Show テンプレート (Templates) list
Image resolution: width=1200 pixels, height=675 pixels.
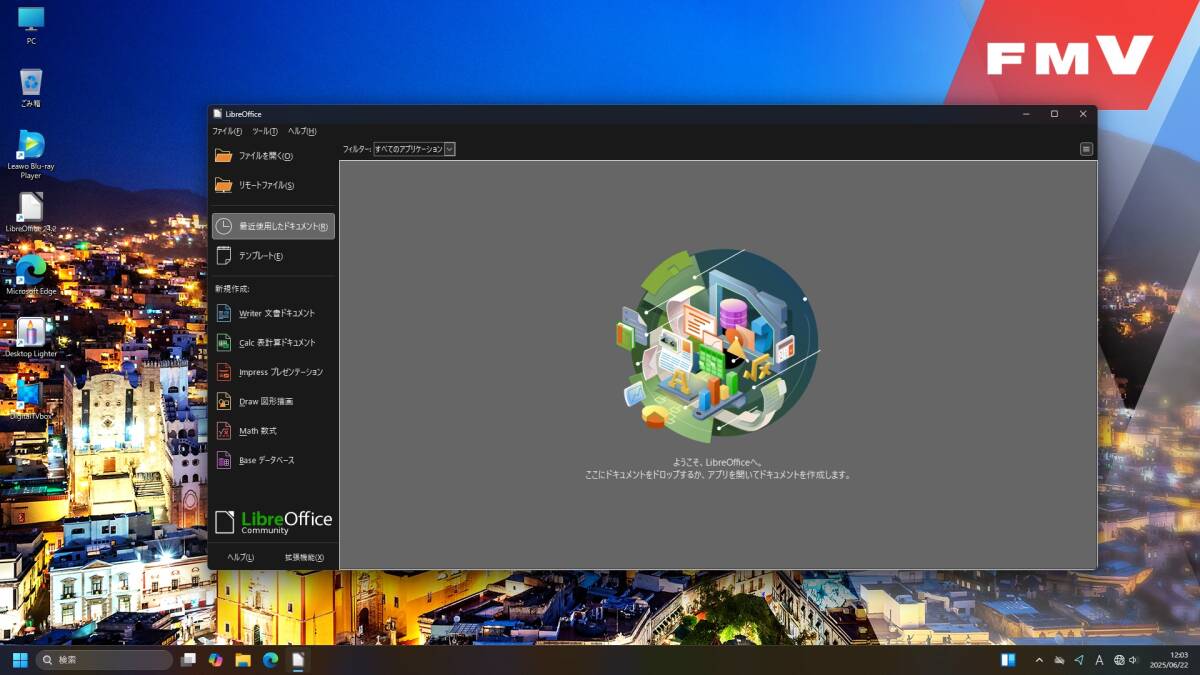point(273,256)
